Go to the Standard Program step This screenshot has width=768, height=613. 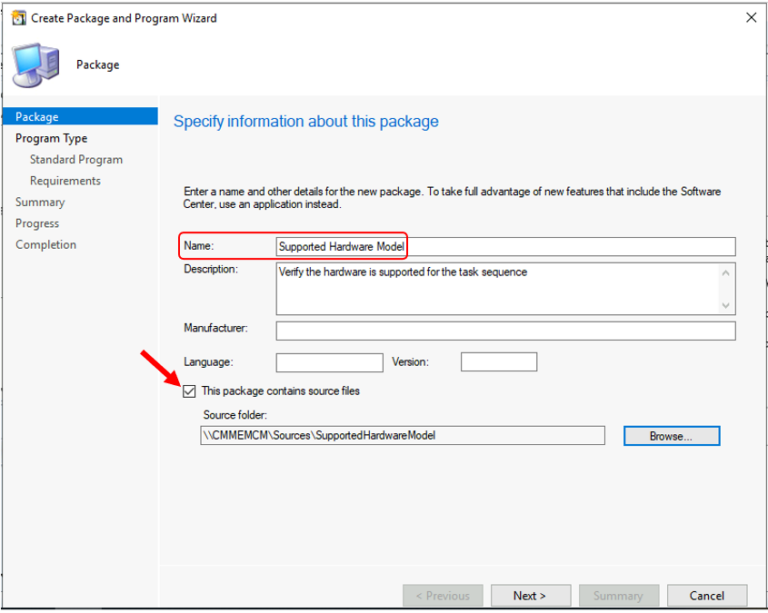click(76, 160)
